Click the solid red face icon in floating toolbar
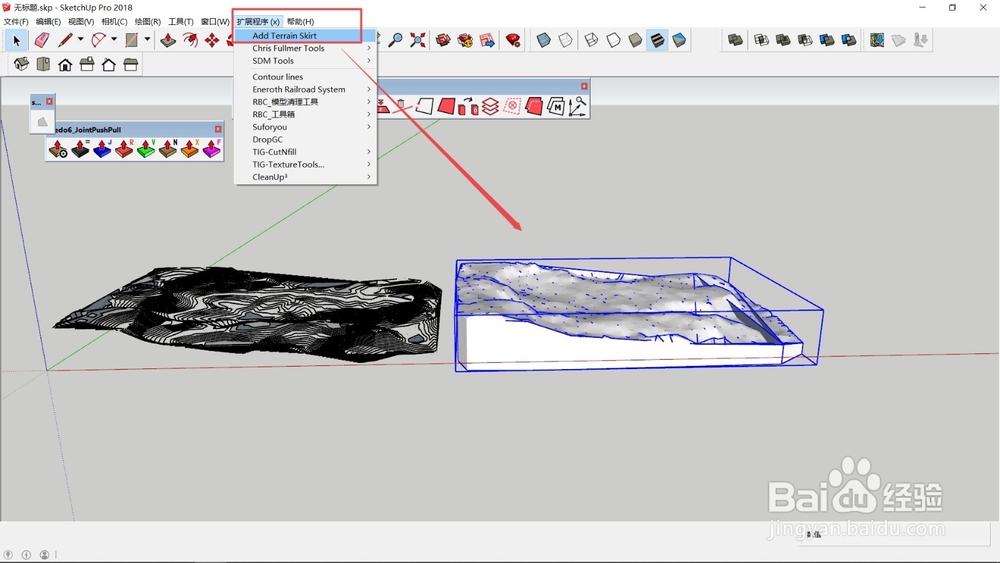Image resolution: width=1000 pixels, height=563 pixels. pyautogui.click(x=446, y=106)
